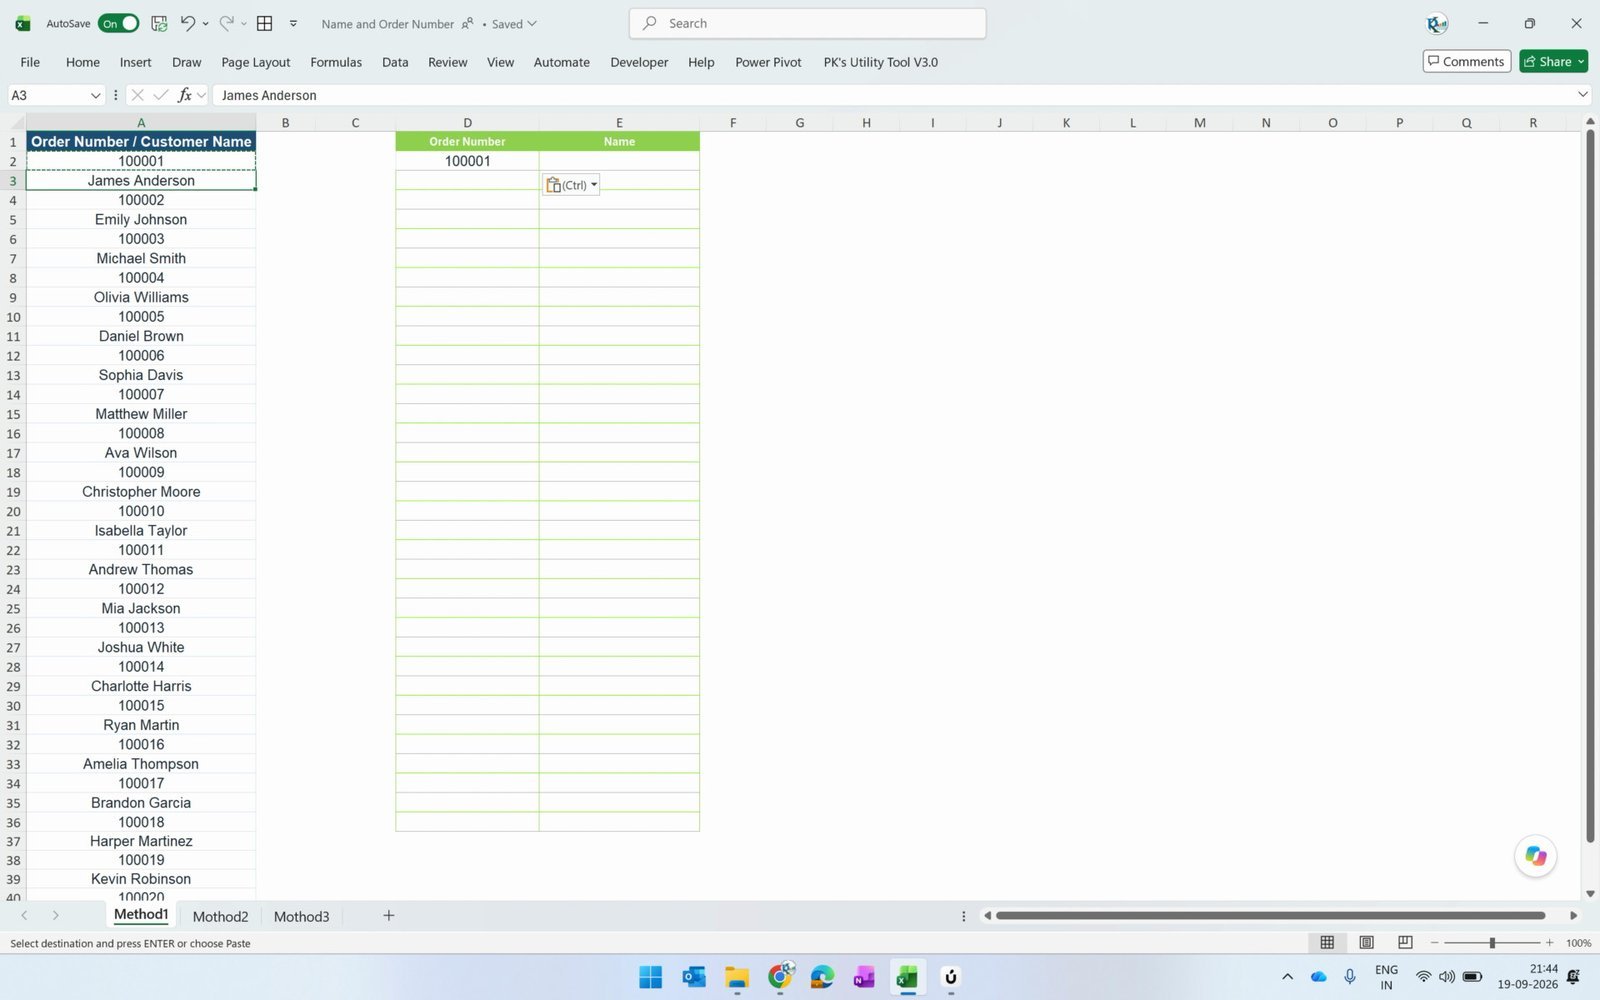The height and width of the screenshot is (1000, 1600).
Task: Switch to Normal view icon
Action: 1327,942
